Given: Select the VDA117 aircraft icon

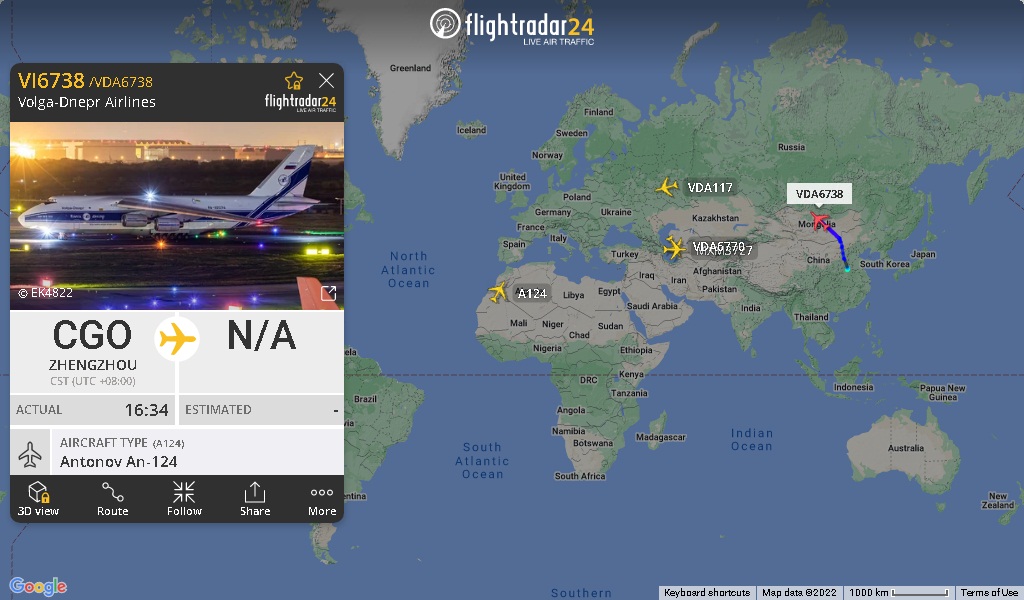Looking at the screenshot, I should point(667,187).
